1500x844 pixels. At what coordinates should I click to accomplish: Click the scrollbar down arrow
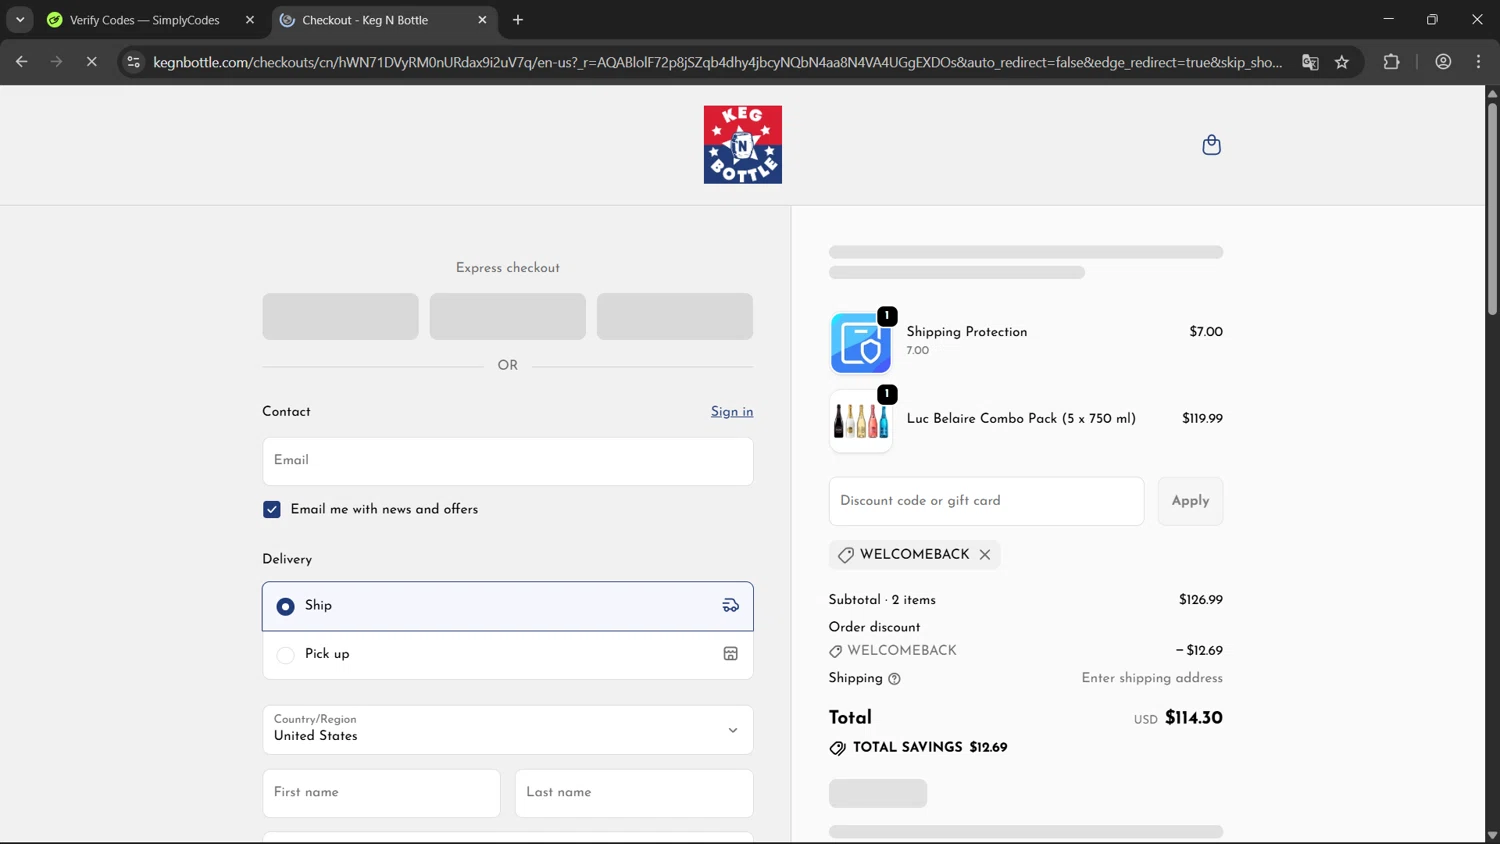click(1492, 835)
